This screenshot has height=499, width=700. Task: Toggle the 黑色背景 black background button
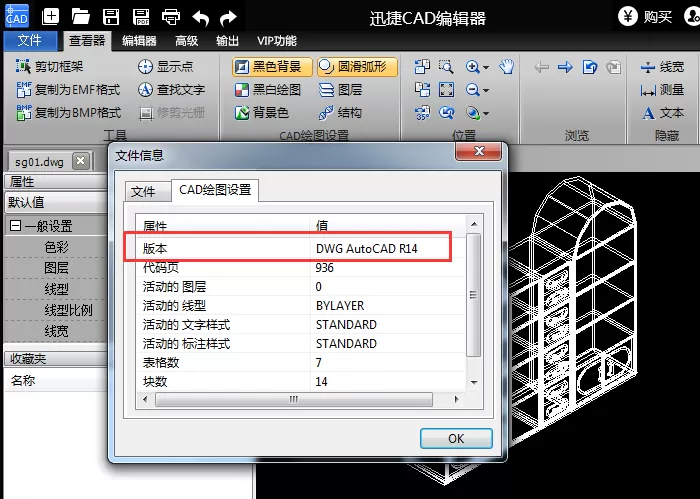pos(272,67)
